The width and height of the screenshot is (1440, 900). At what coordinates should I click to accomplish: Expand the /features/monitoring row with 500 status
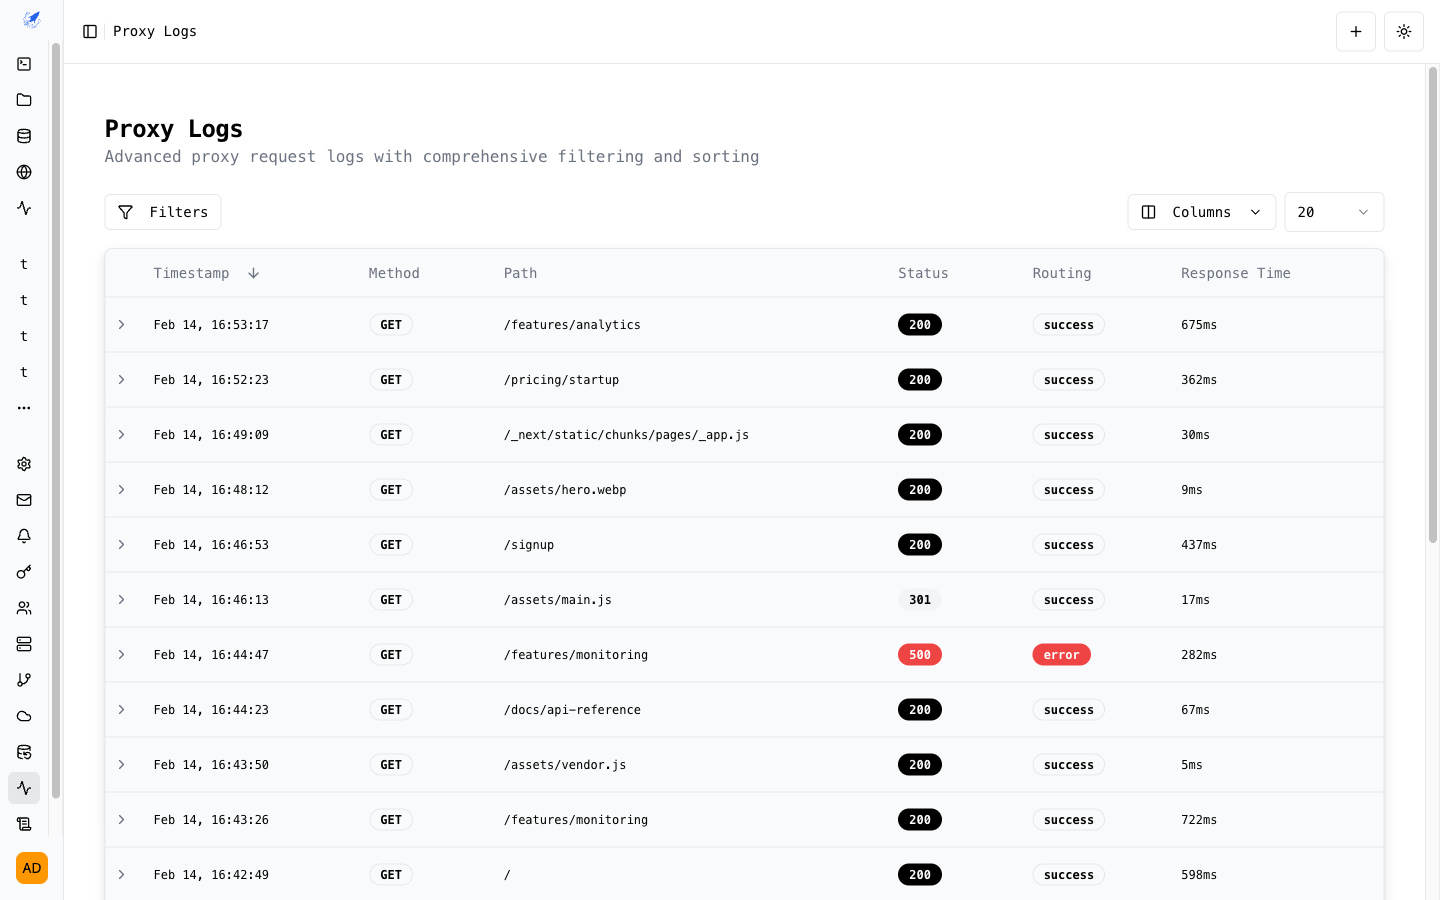click(121, 654)
